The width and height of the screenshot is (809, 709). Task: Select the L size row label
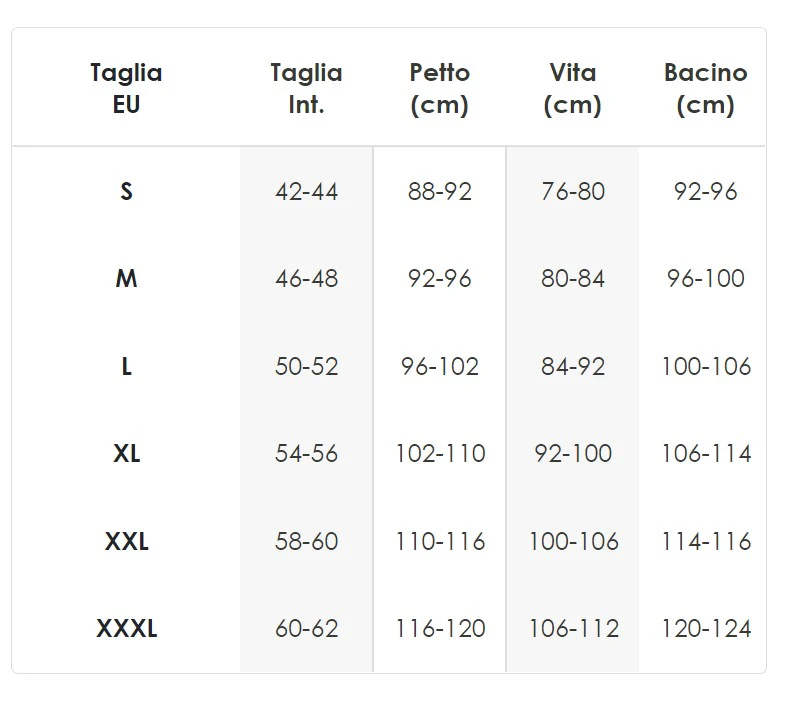click(x=126, y=366)
